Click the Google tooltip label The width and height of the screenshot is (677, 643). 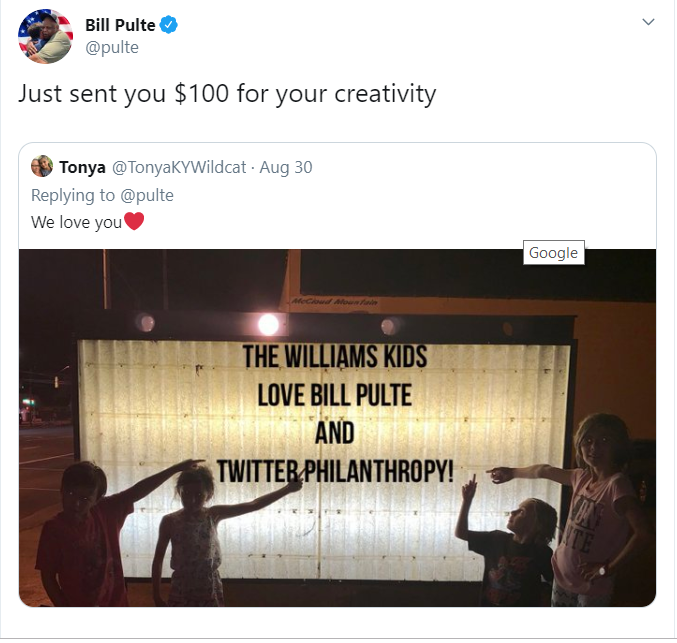tap(553, 253)
